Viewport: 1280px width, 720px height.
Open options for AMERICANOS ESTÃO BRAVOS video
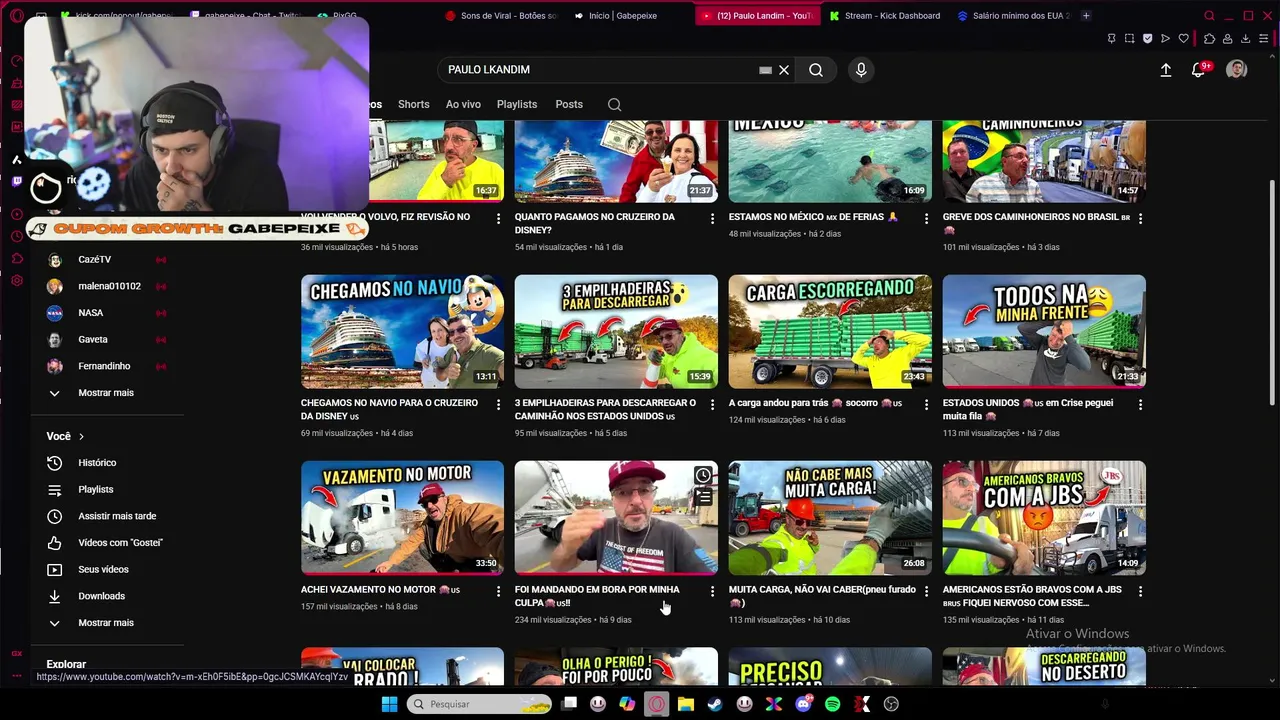pyautogui.click(x=1140, y=592)
